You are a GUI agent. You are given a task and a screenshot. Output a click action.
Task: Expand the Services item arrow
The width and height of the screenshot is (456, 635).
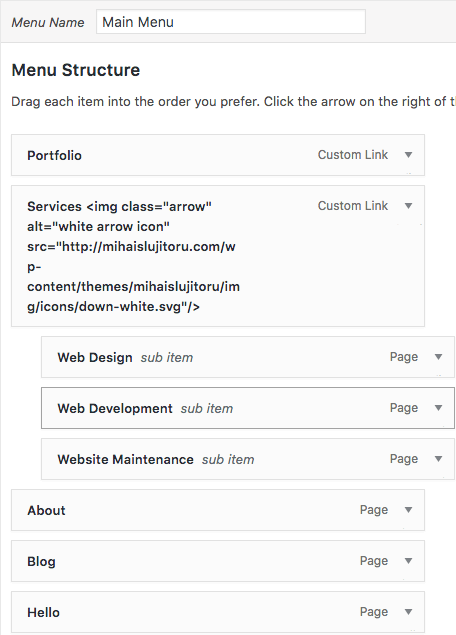tap(408, 206)
